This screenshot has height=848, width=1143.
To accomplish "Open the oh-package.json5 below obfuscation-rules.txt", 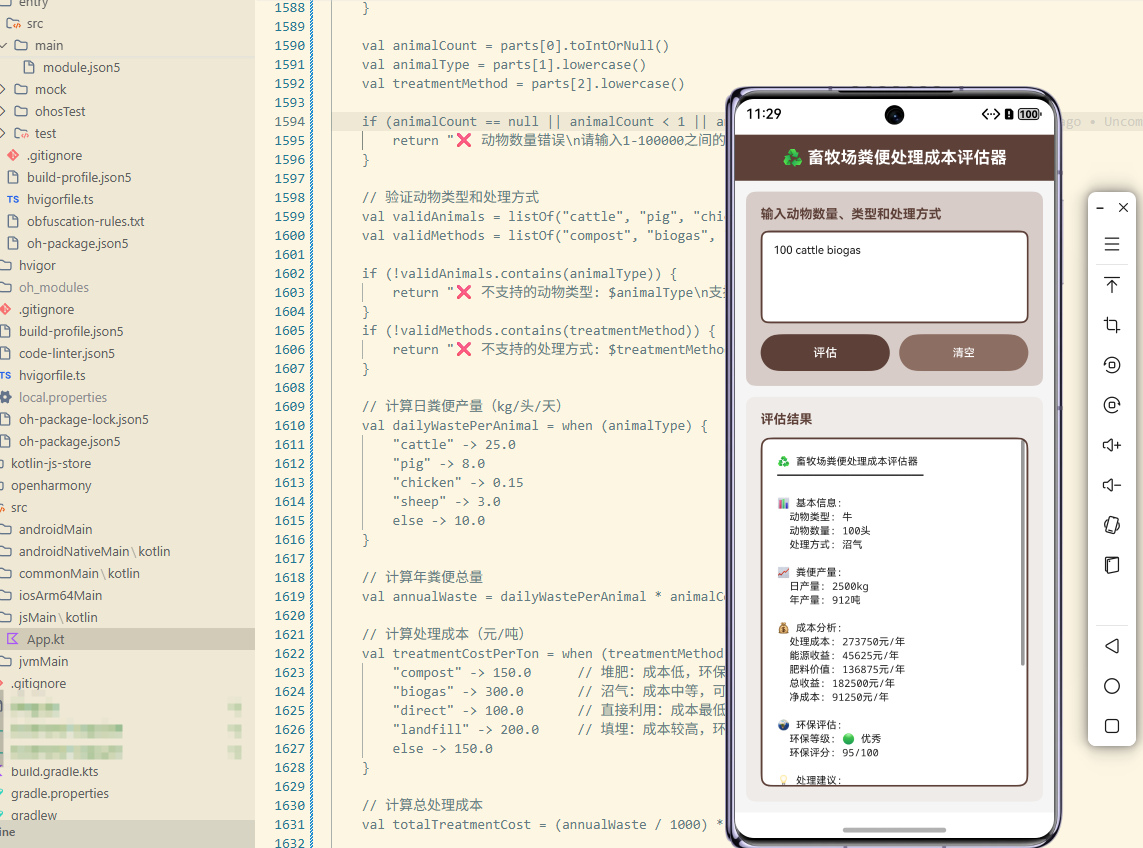I will [x=77, y=244].
